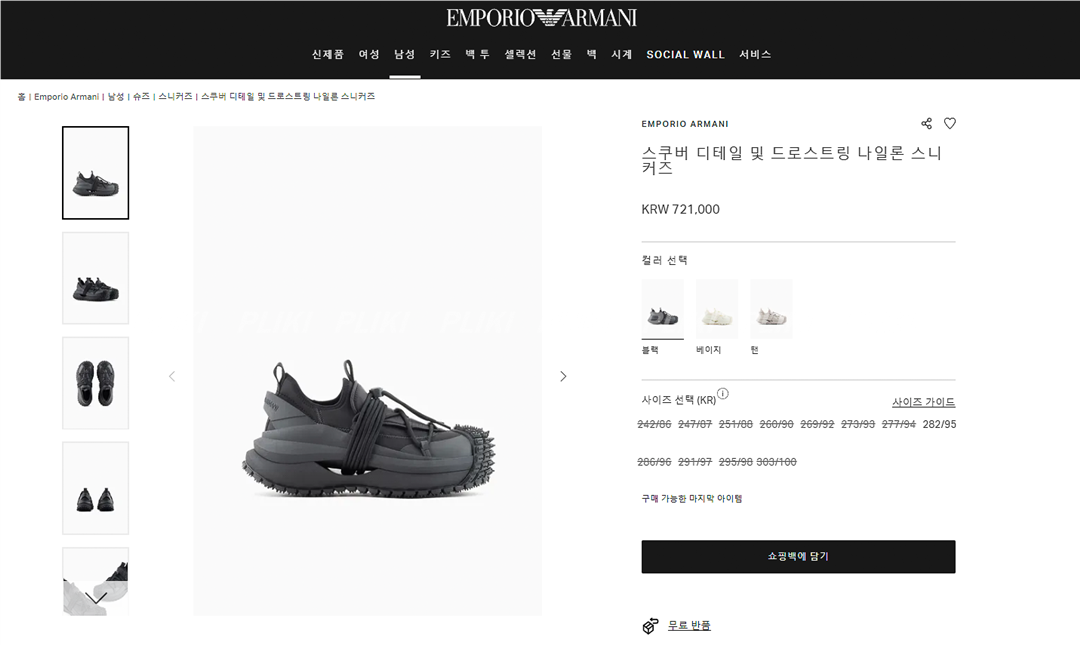The width and height of the screenshot is (1080, 645).
Task: Select the 베이지 color option
Action: [x=717, y=309]
